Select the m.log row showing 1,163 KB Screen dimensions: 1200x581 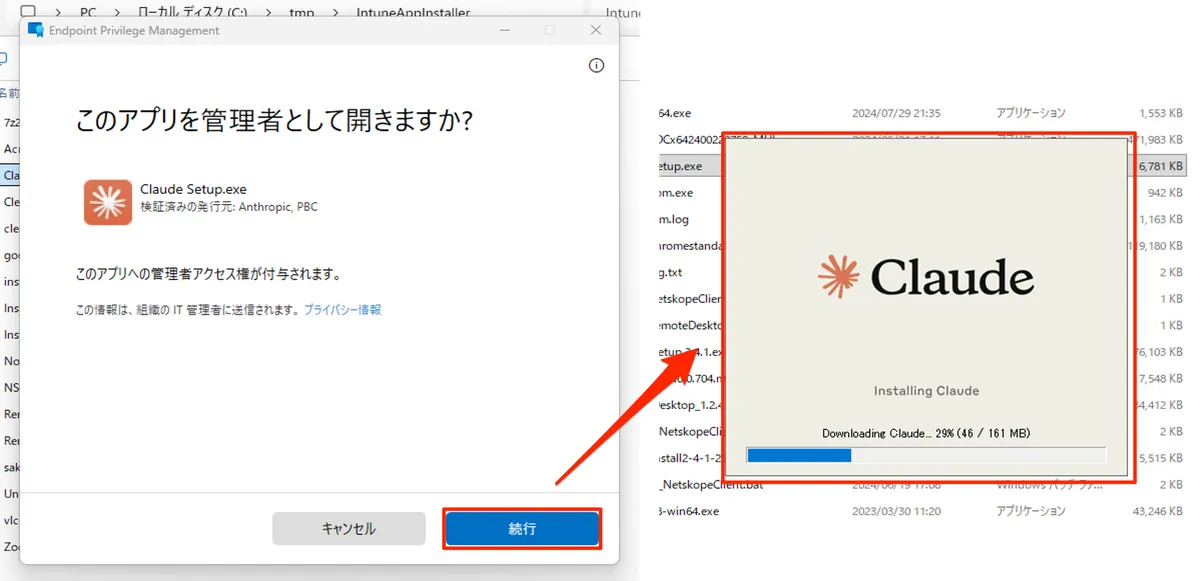(x=920, y=219)
